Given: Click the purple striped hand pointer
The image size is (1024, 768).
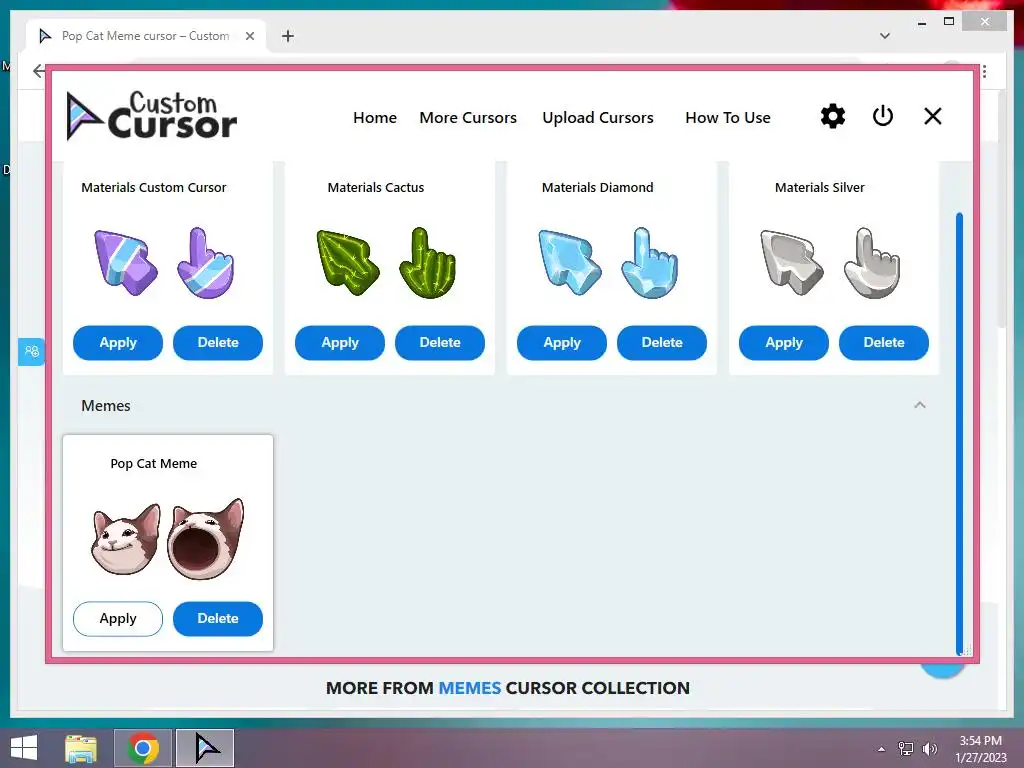Looking at the screenshot, I should click(206, 263).
